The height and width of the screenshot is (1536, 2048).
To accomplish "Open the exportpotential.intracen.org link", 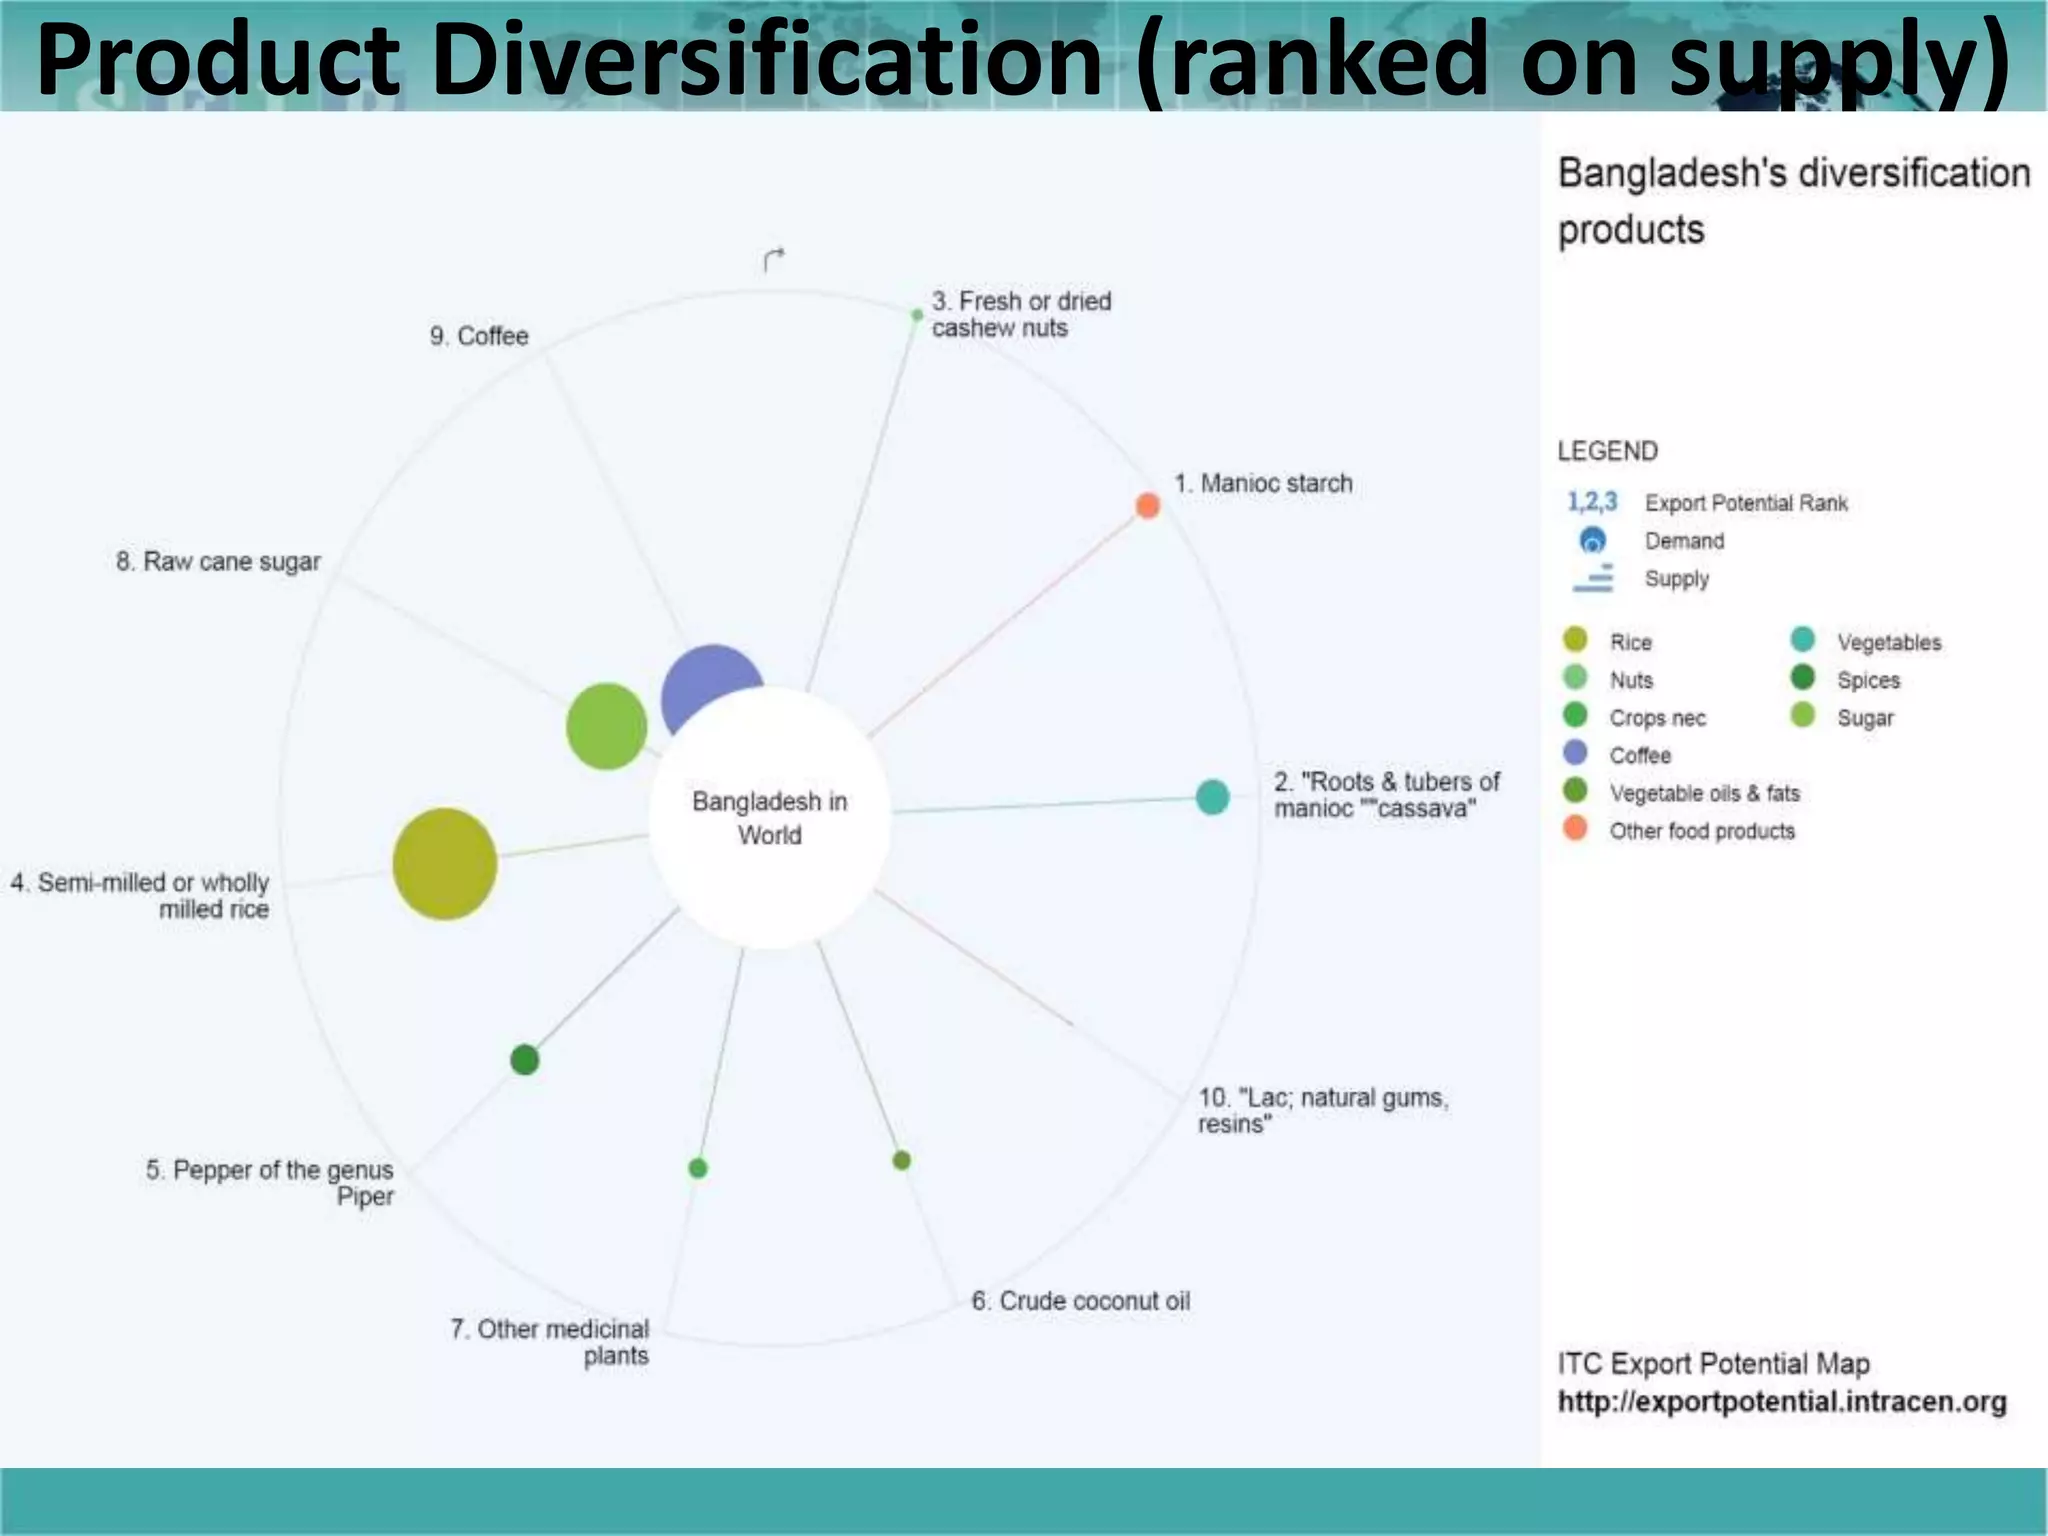I will pyautogui.click(x=1781, y=1402).
